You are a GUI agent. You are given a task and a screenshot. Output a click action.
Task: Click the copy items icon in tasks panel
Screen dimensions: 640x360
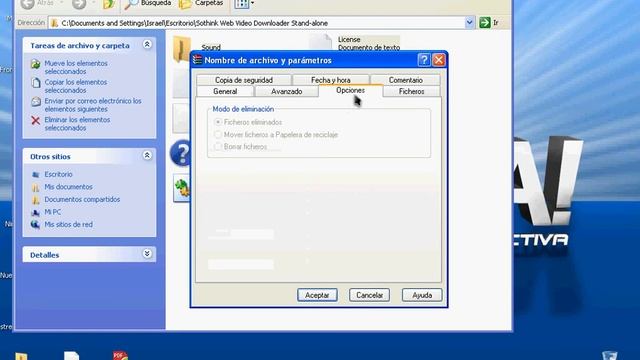(x=36, y=83)
